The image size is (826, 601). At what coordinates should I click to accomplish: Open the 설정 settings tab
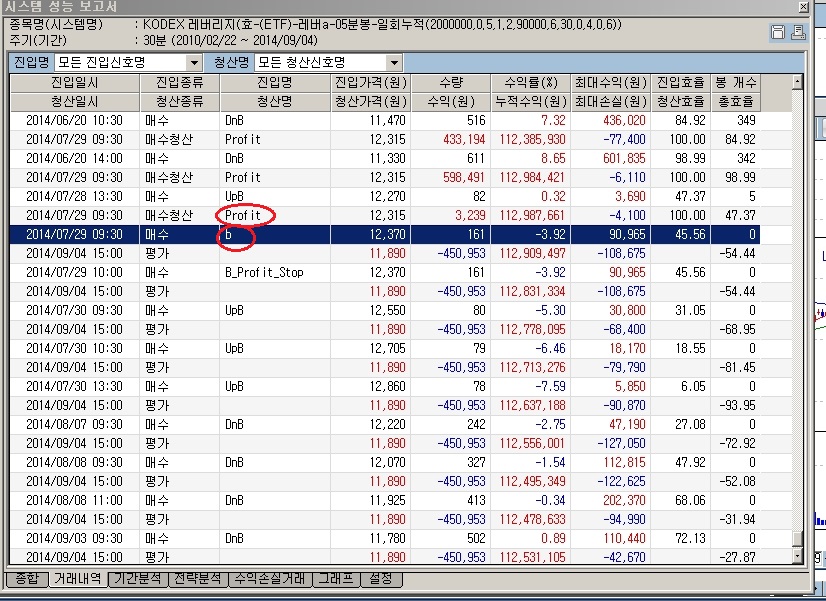(381, 579)
